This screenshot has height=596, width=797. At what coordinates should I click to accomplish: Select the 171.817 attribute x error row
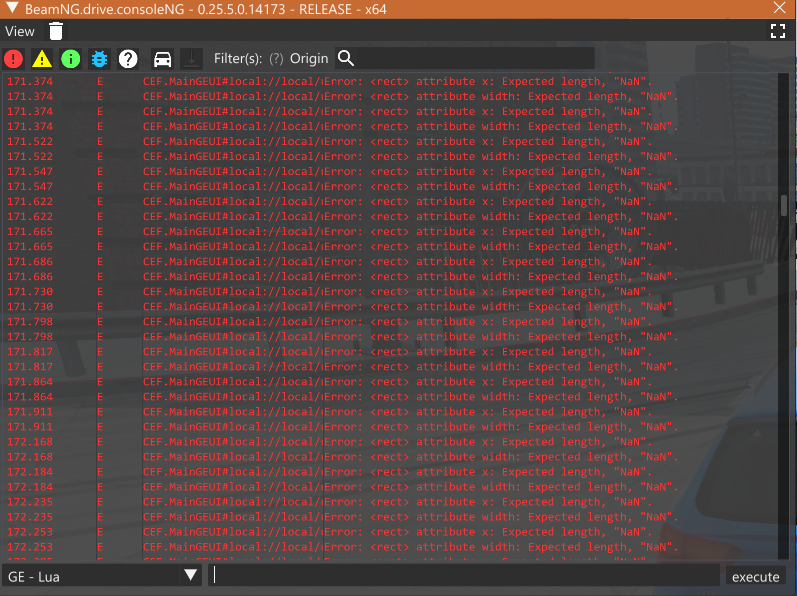tap(391, 352)
